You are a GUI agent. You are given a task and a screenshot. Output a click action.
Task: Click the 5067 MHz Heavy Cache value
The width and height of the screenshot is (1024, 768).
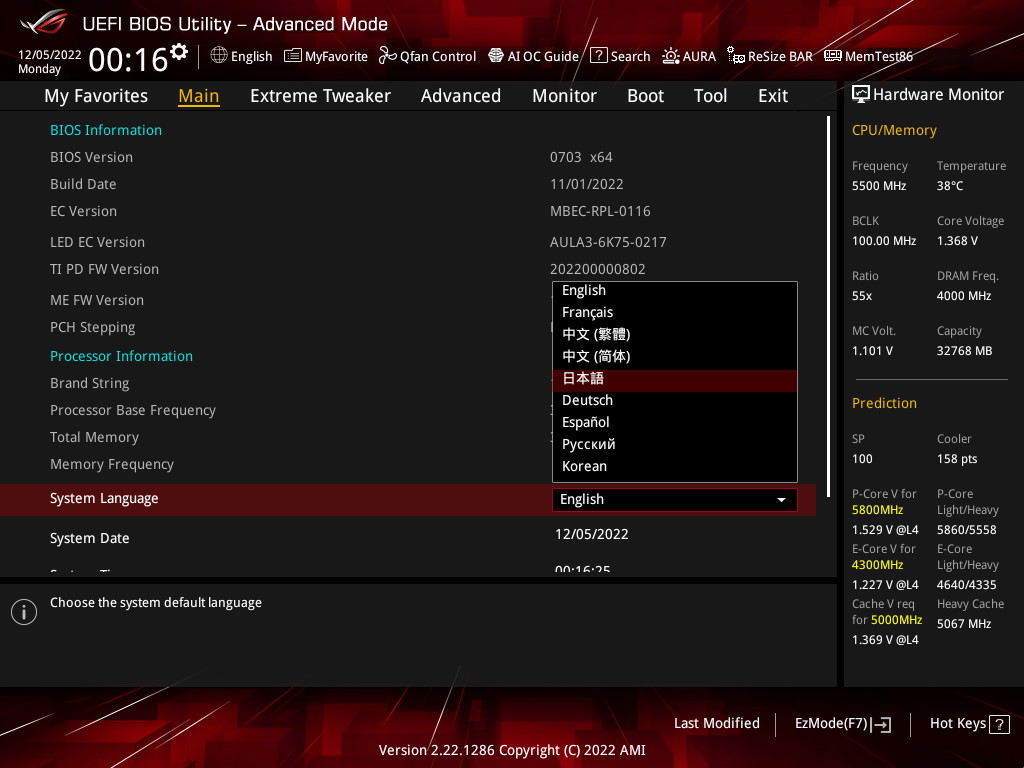click(963, 624)
